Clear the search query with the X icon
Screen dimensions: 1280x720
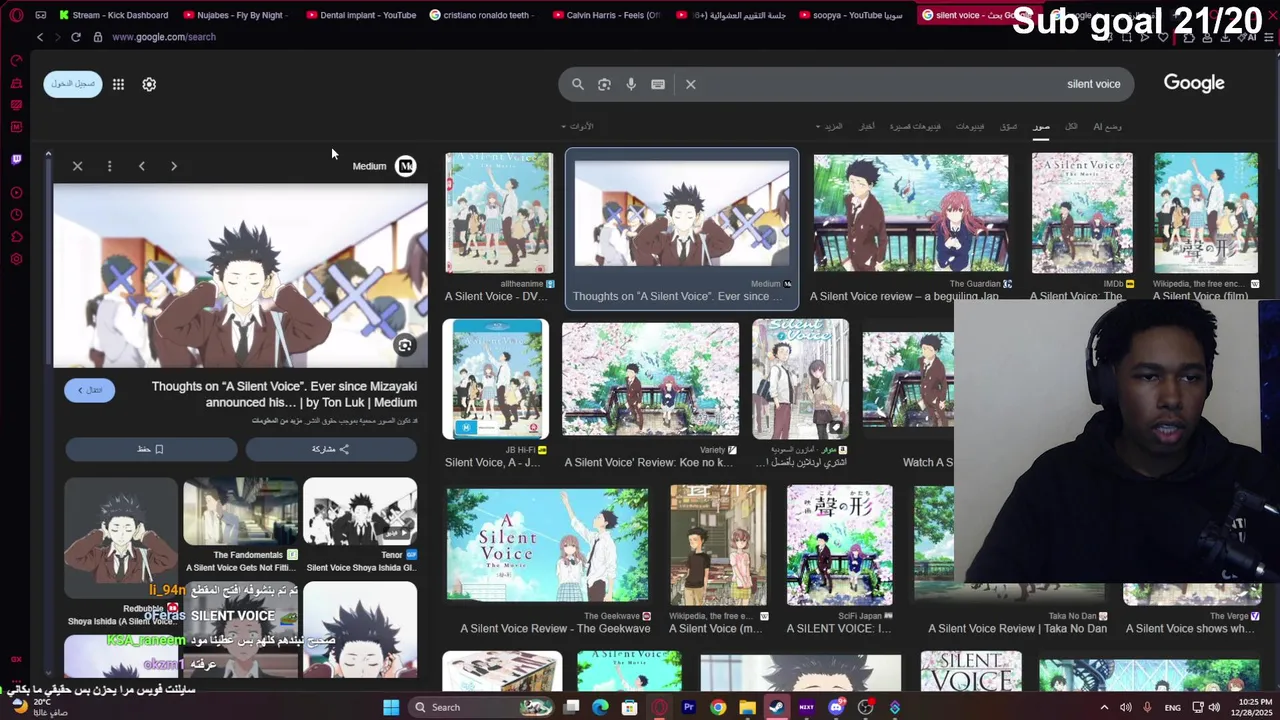click(x=690, y=85)
